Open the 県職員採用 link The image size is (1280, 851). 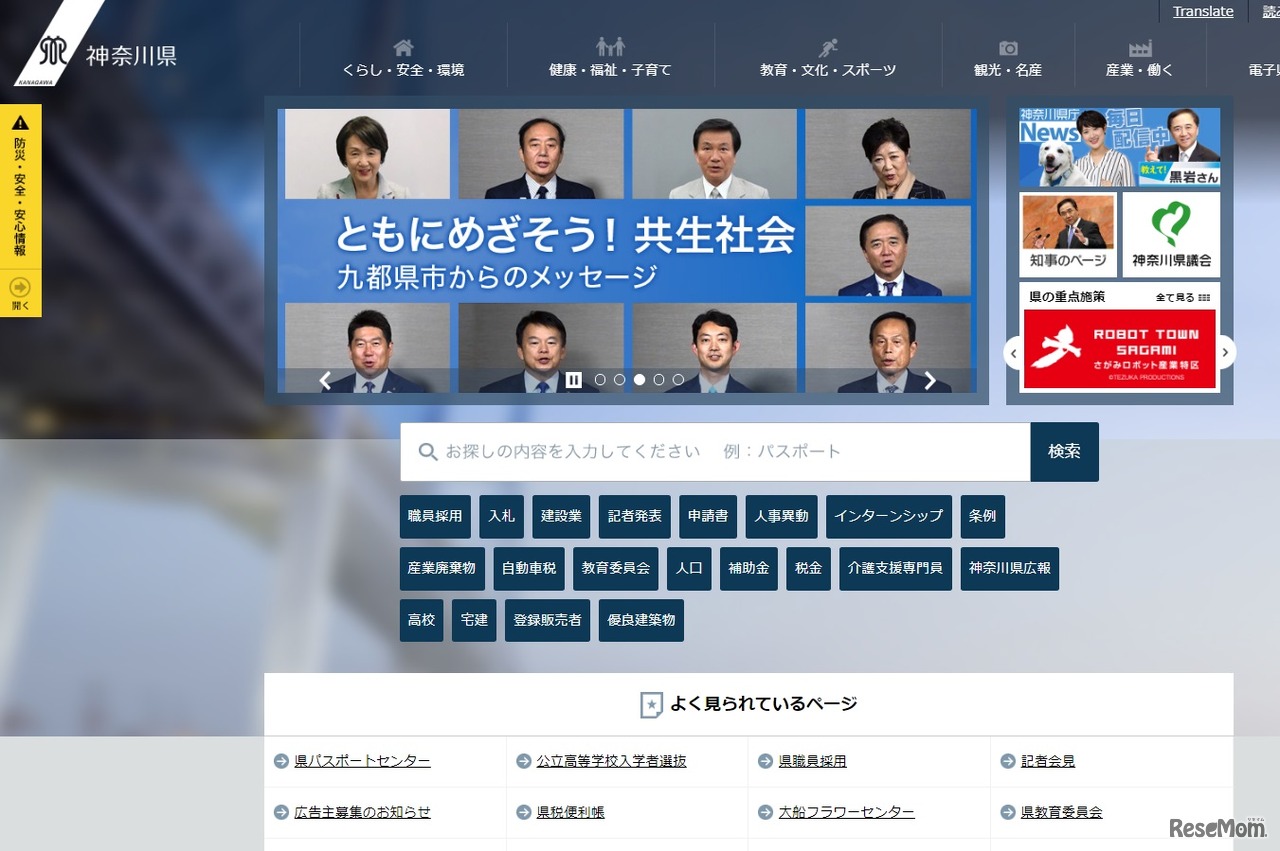pos(812,761)
